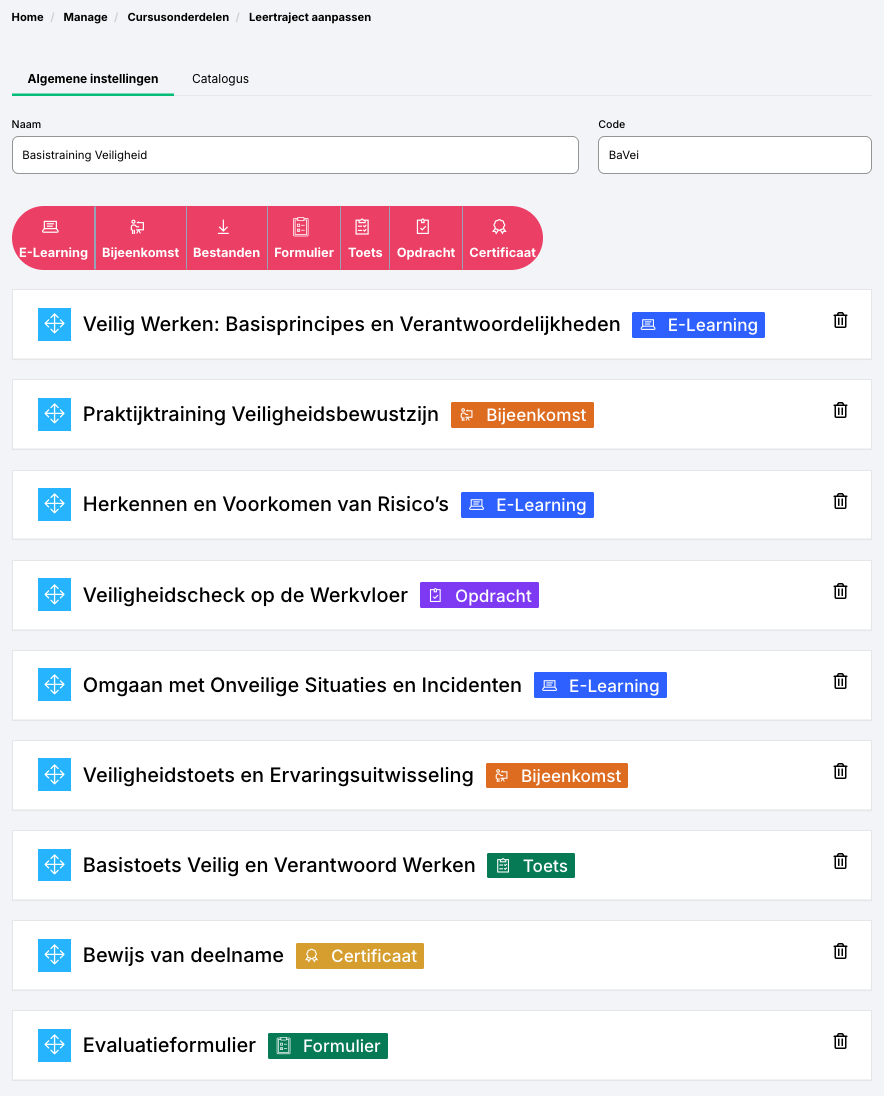Add an E-Learning item from the toolbar

click(53, 239)
